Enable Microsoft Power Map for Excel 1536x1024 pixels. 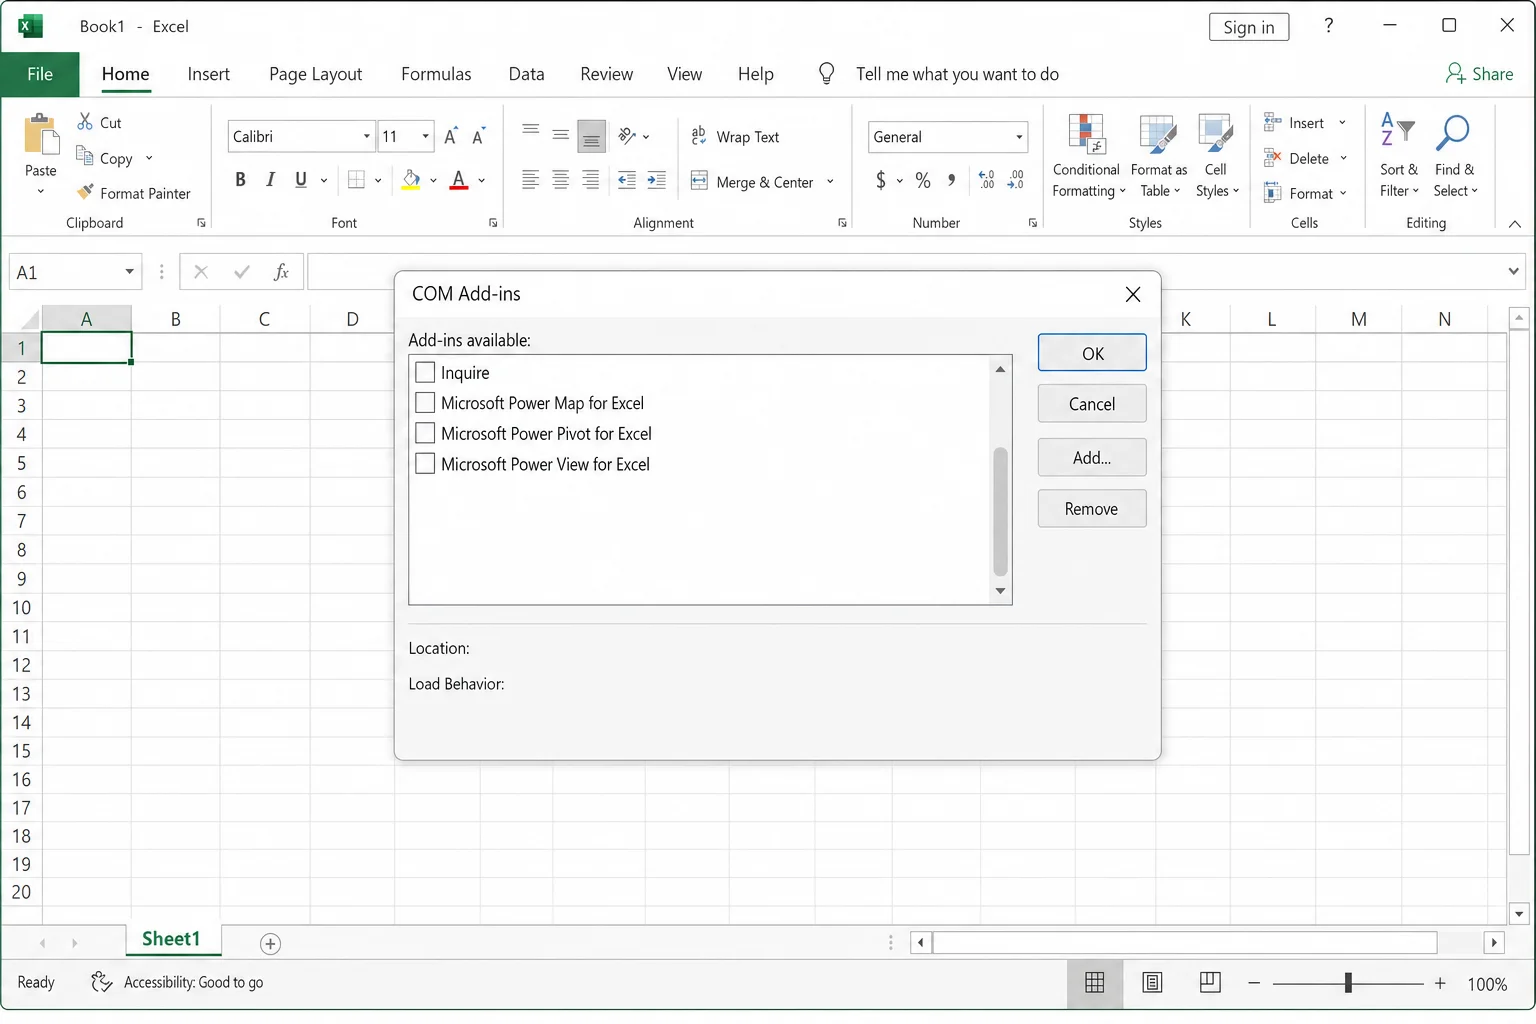[x=425, y=402]
